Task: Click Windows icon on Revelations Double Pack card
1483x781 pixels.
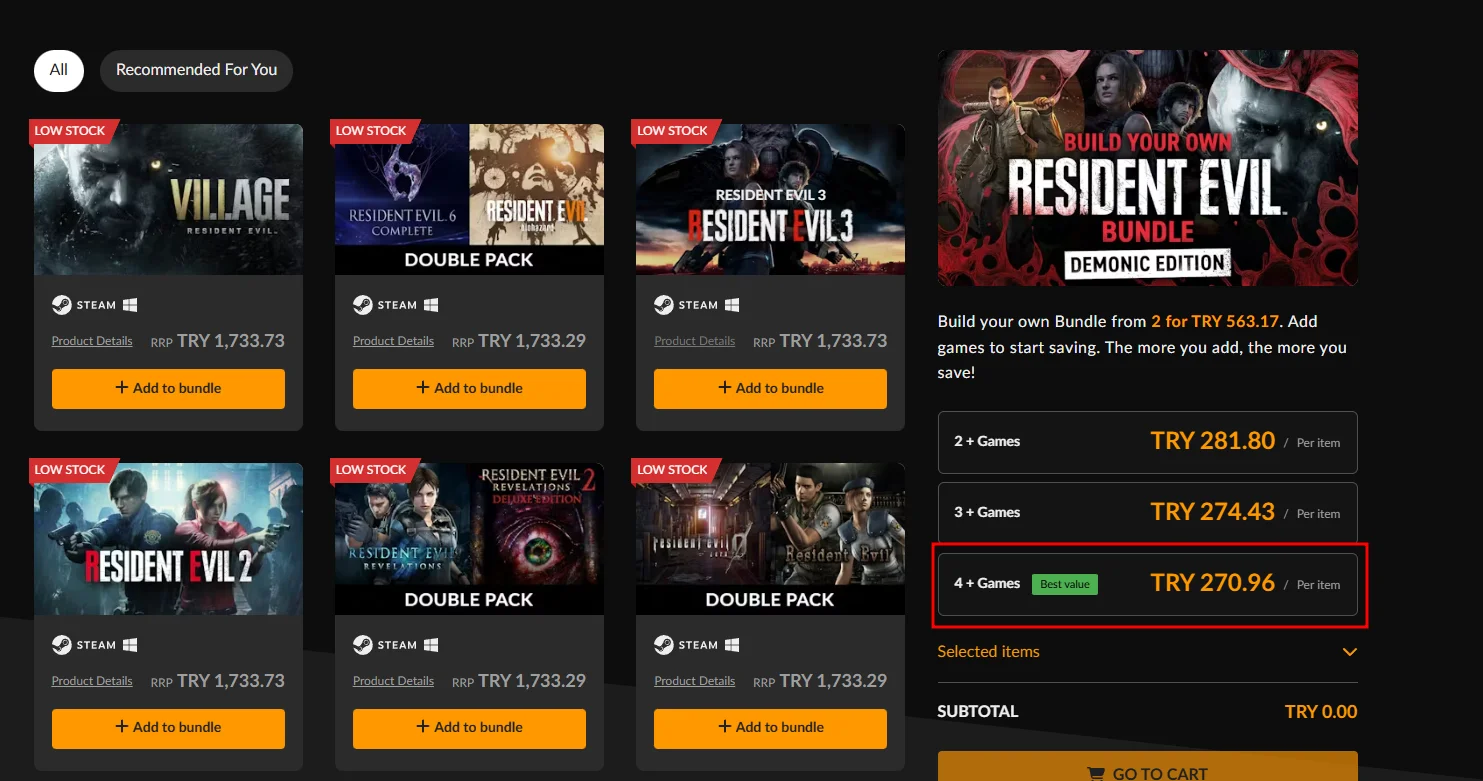Action: point(431,645)
